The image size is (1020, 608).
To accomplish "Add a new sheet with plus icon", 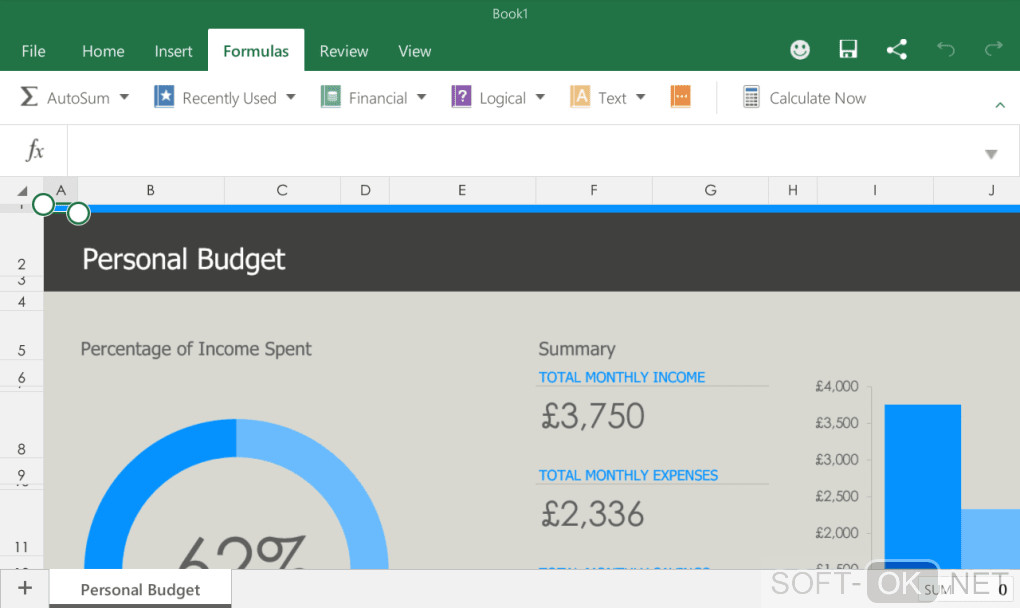I will 25,588.
